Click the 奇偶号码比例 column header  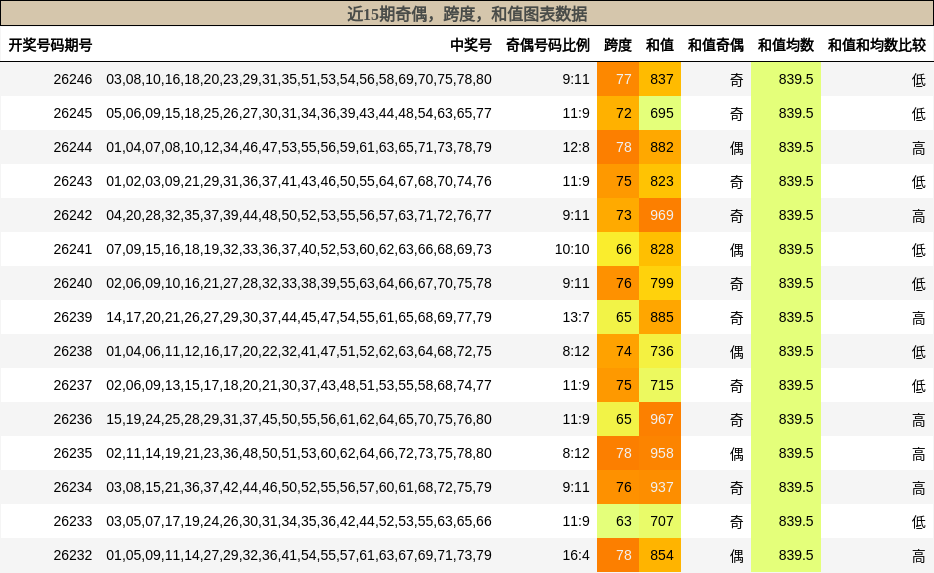coord(547,45)
